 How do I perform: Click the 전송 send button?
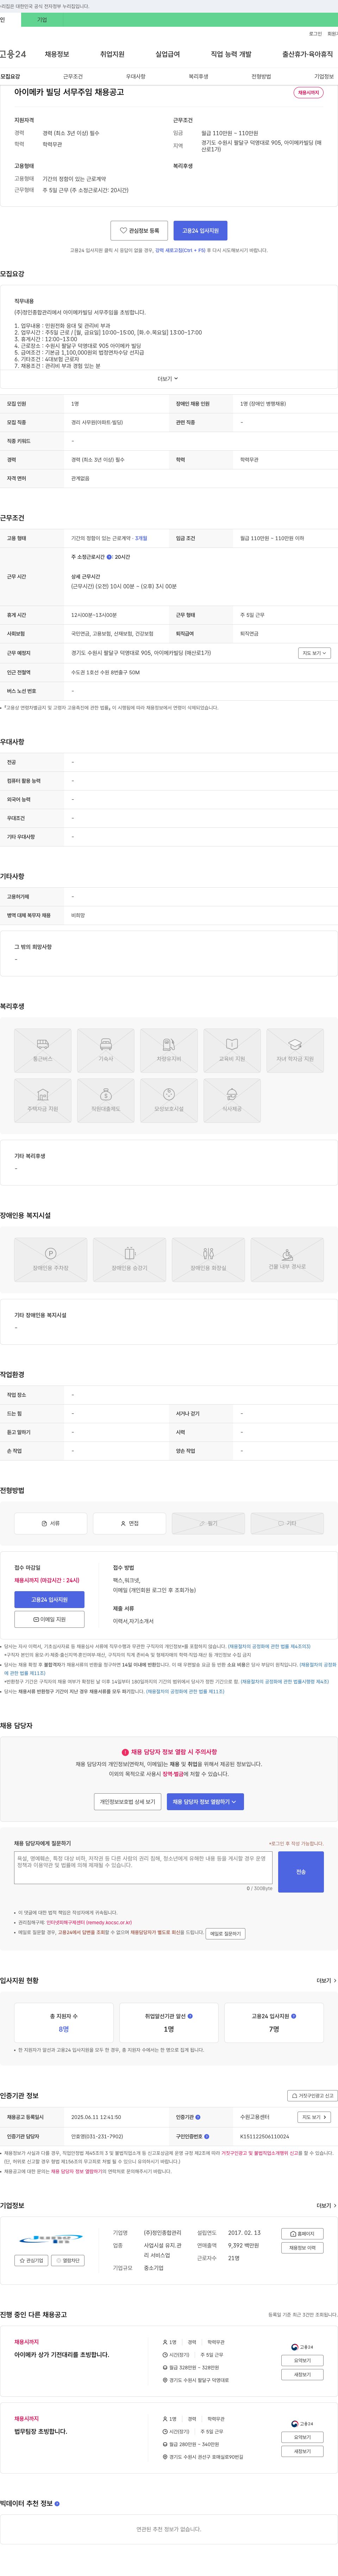(x=301, y=1872)
